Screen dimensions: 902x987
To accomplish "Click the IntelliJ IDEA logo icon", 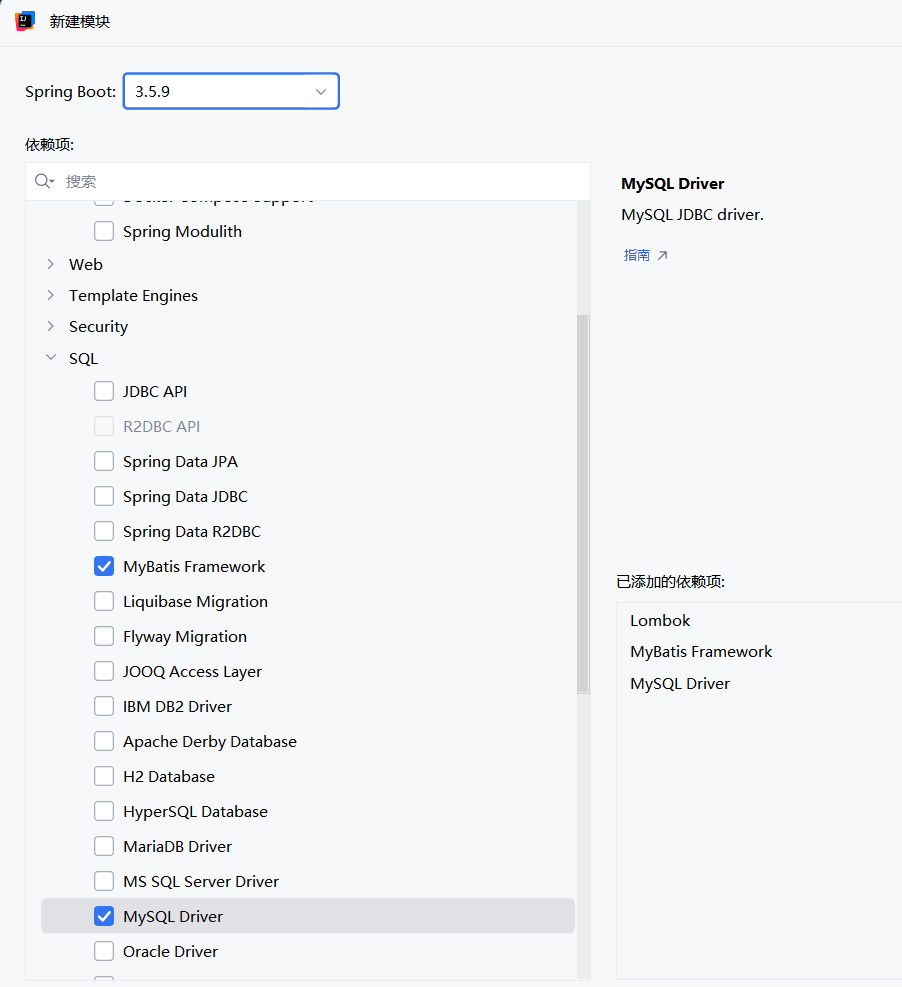I will click(25, 21).
